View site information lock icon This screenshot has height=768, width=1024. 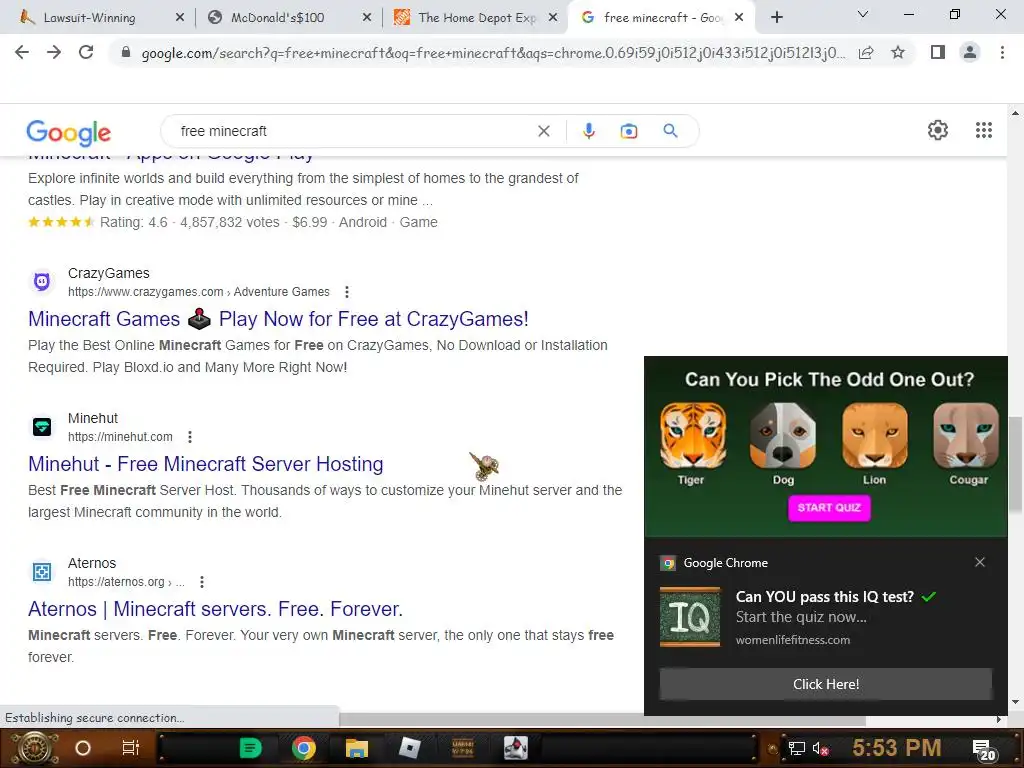(126, 53)
